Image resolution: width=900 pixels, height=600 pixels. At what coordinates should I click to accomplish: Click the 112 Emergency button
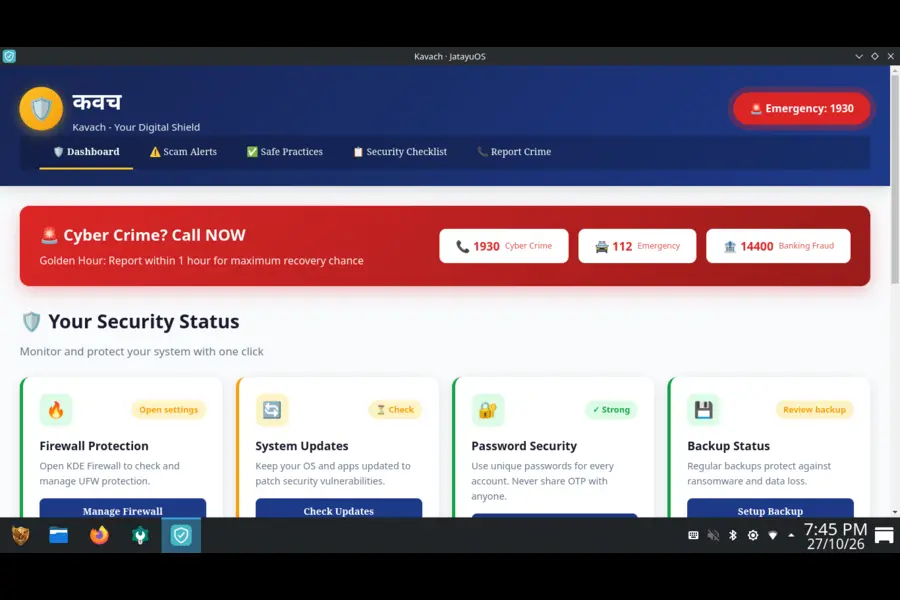pyautogui.click(x=637, y=246)
